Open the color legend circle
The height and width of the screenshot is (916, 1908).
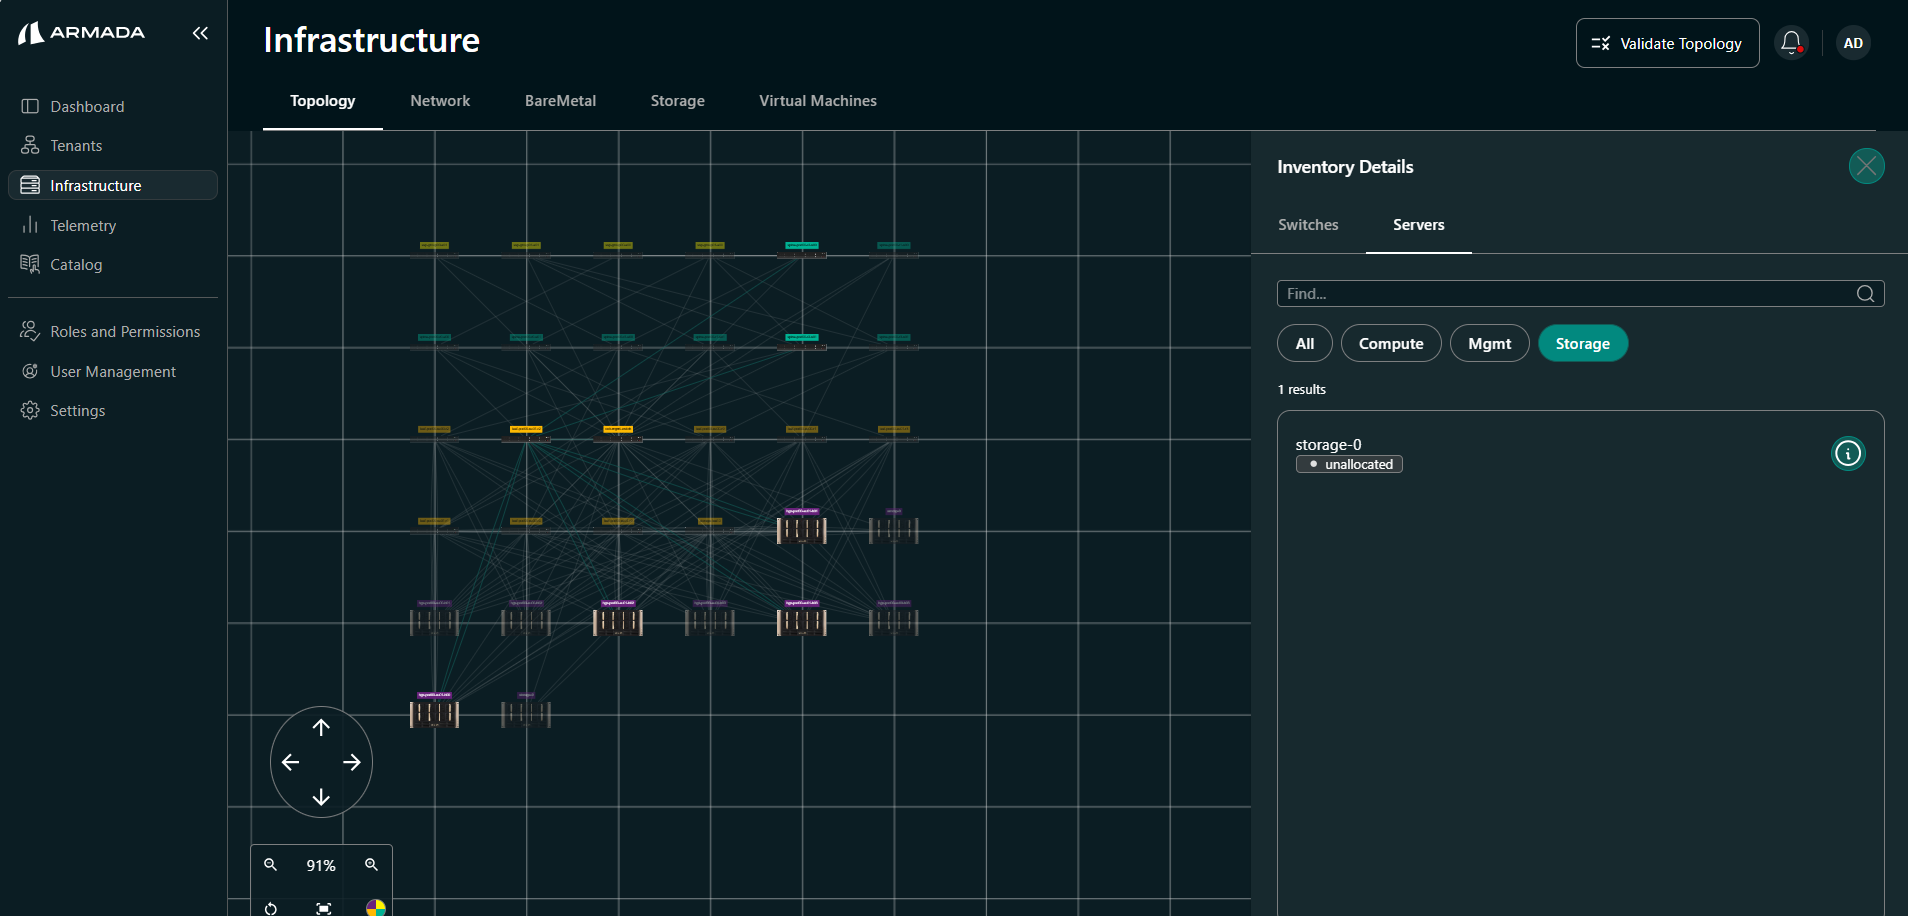coord(375,907)
